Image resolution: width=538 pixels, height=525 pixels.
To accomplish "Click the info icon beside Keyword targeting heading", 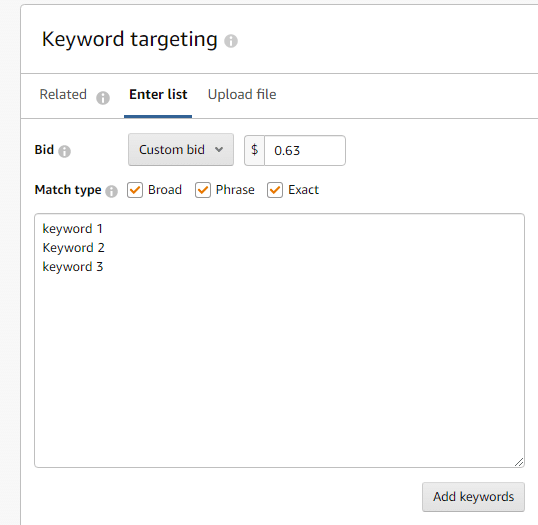I will tap(231, 41).
